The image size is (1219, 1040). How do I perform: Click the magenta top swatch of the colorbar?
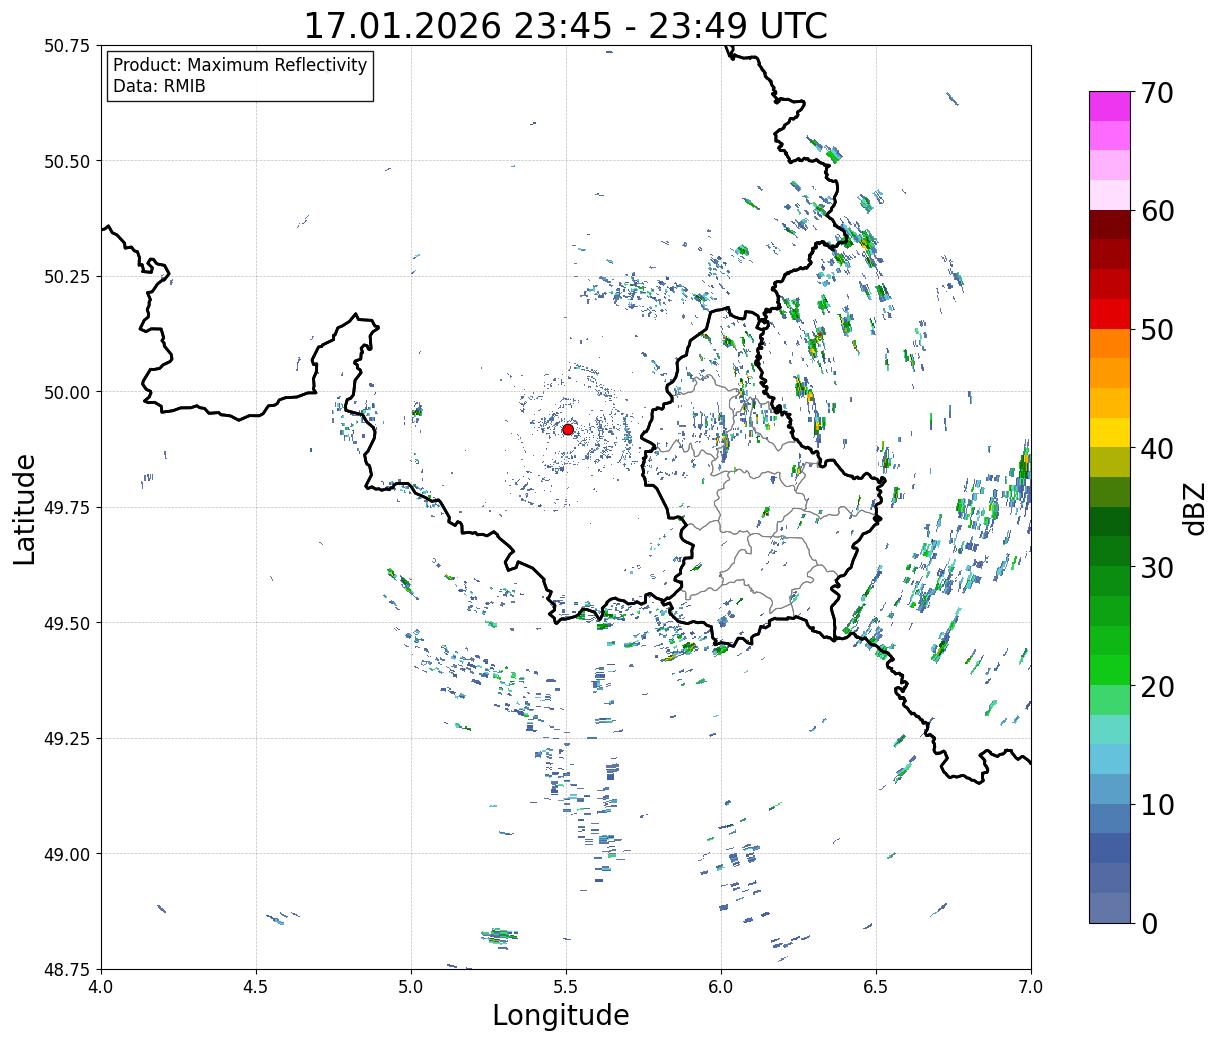tap(1110, 106)
